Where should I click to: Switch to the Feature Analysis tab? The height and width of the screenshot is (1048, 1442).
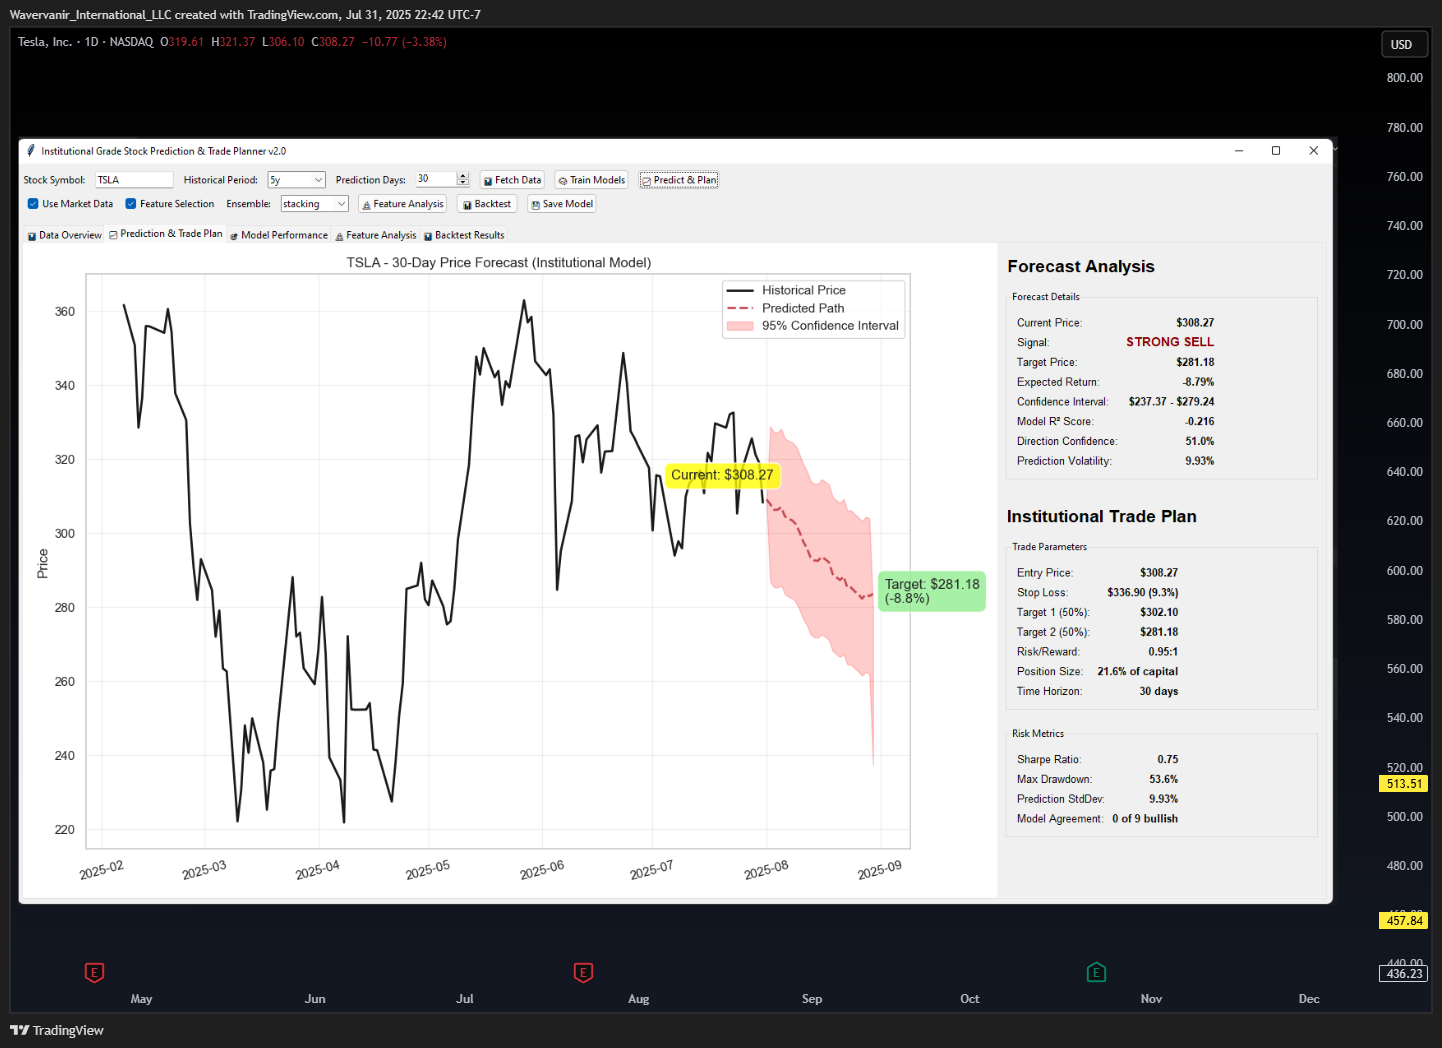point(376,235)
